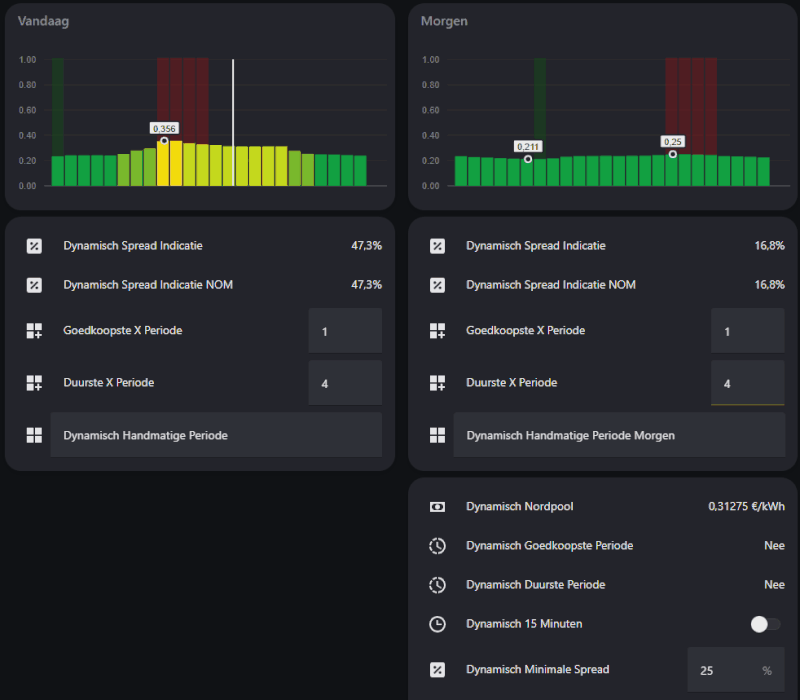
Task: Edit the Dynamisch Minimale Spread percentage field
Action: click(x=736, y=670)
